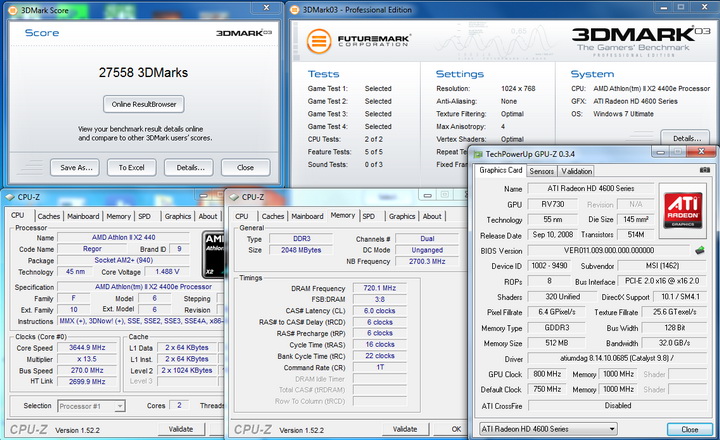Screen dimensions: 720x440
Task: Click Multiplier value x 13.5
Action: coord(87,359)
